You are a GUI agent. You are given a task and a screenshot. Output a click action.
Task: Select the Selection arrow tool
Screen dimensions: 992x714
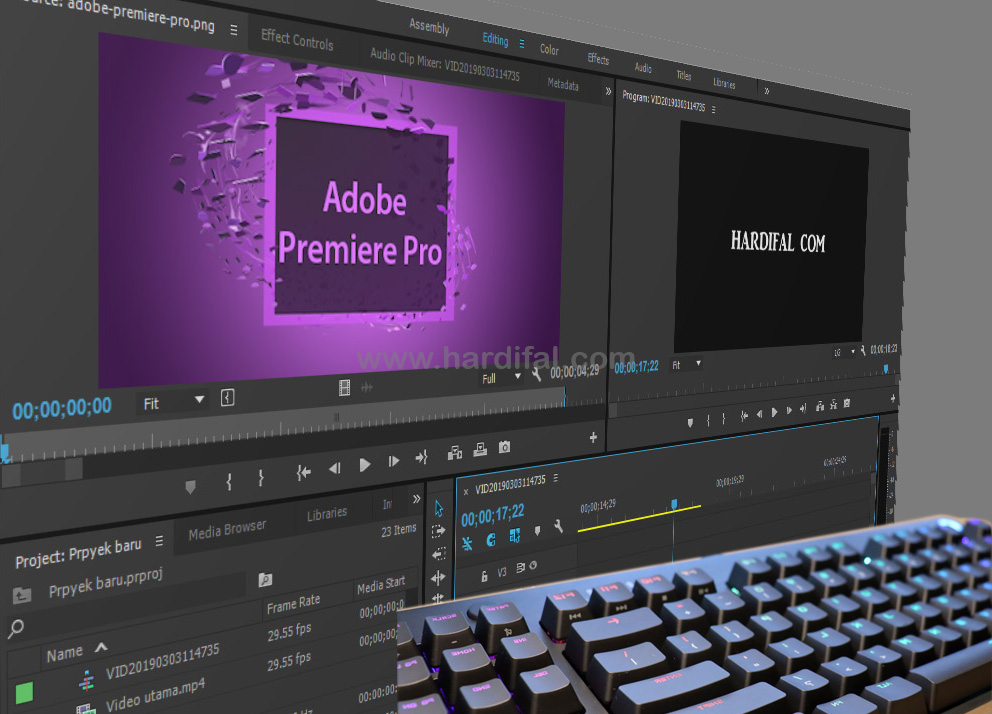(439, 508)
